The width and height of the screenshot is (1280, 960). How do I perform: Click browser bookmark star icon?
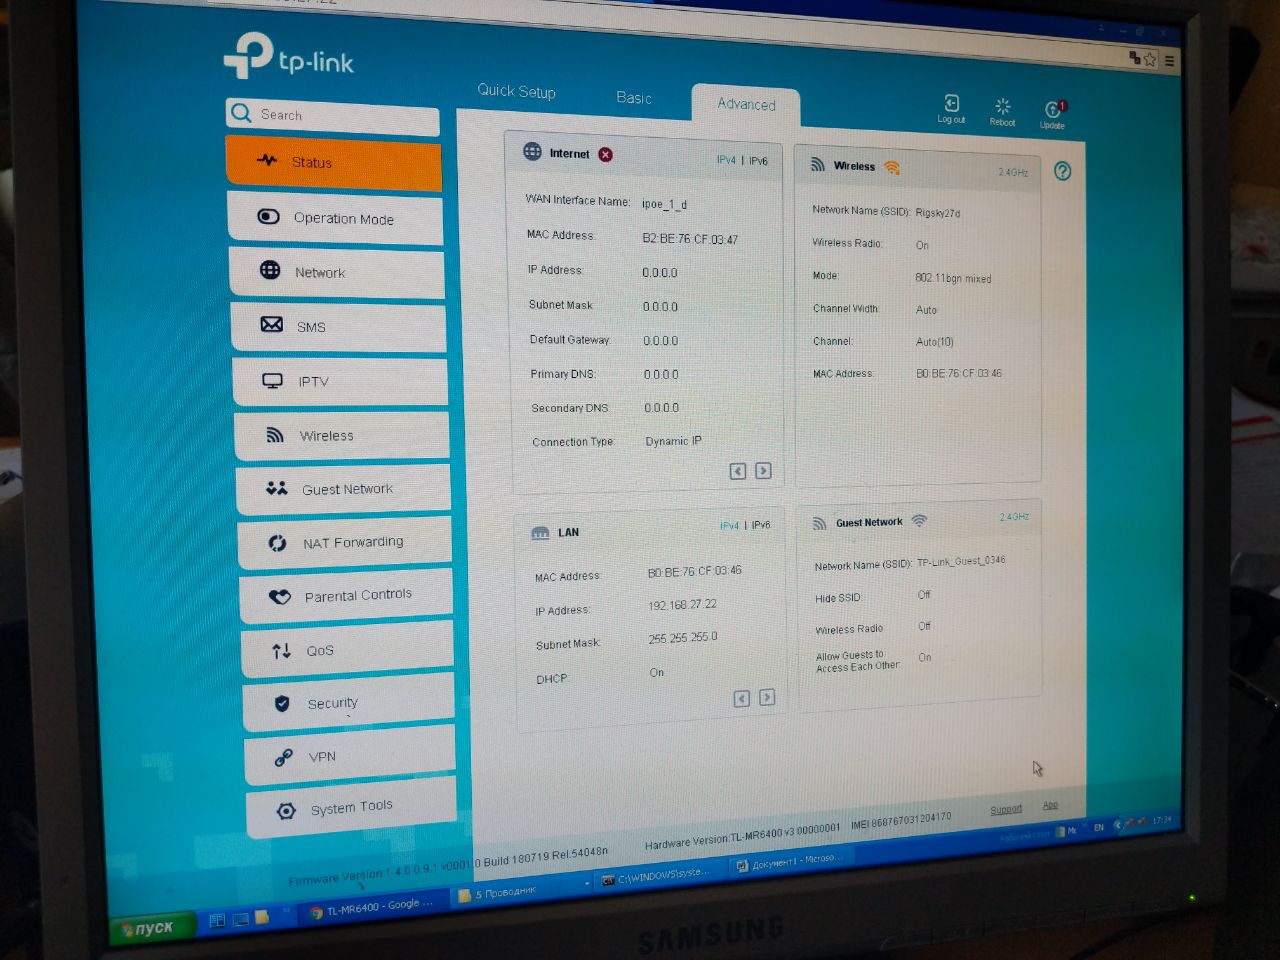(1150, 59)
